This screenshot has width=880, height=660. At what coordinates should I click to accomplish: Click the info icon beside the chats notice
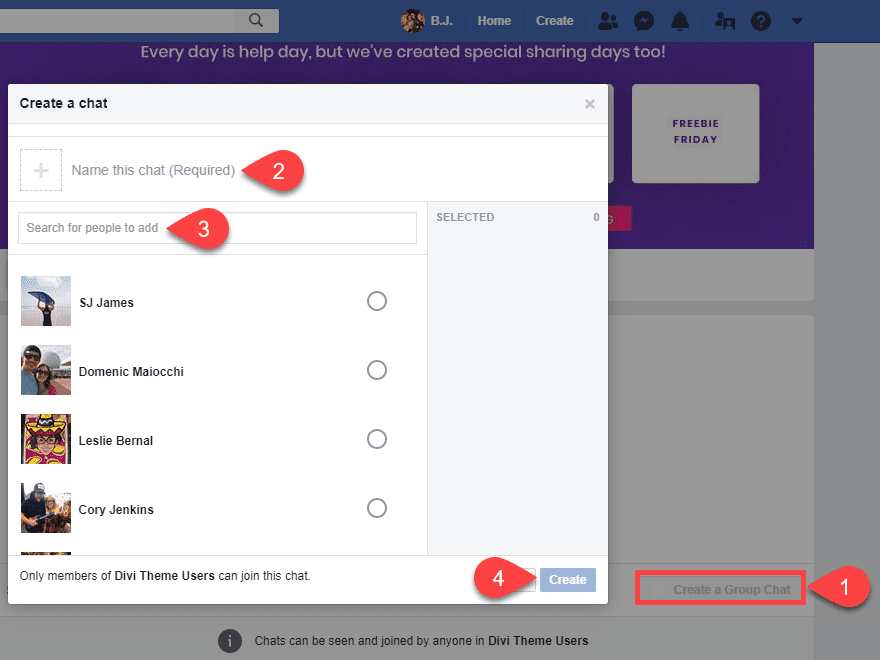(x=231, y=641)
